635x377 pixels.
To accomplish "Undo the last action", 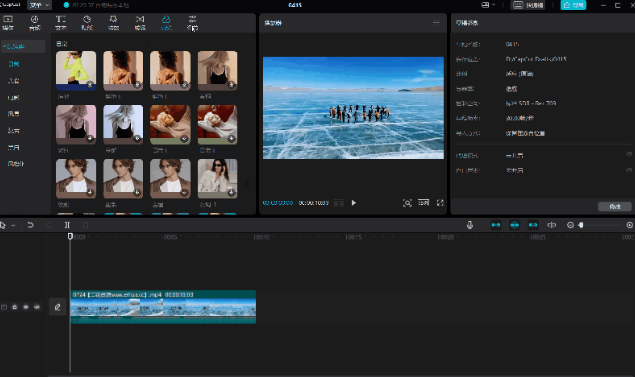I will coord(30,225).
